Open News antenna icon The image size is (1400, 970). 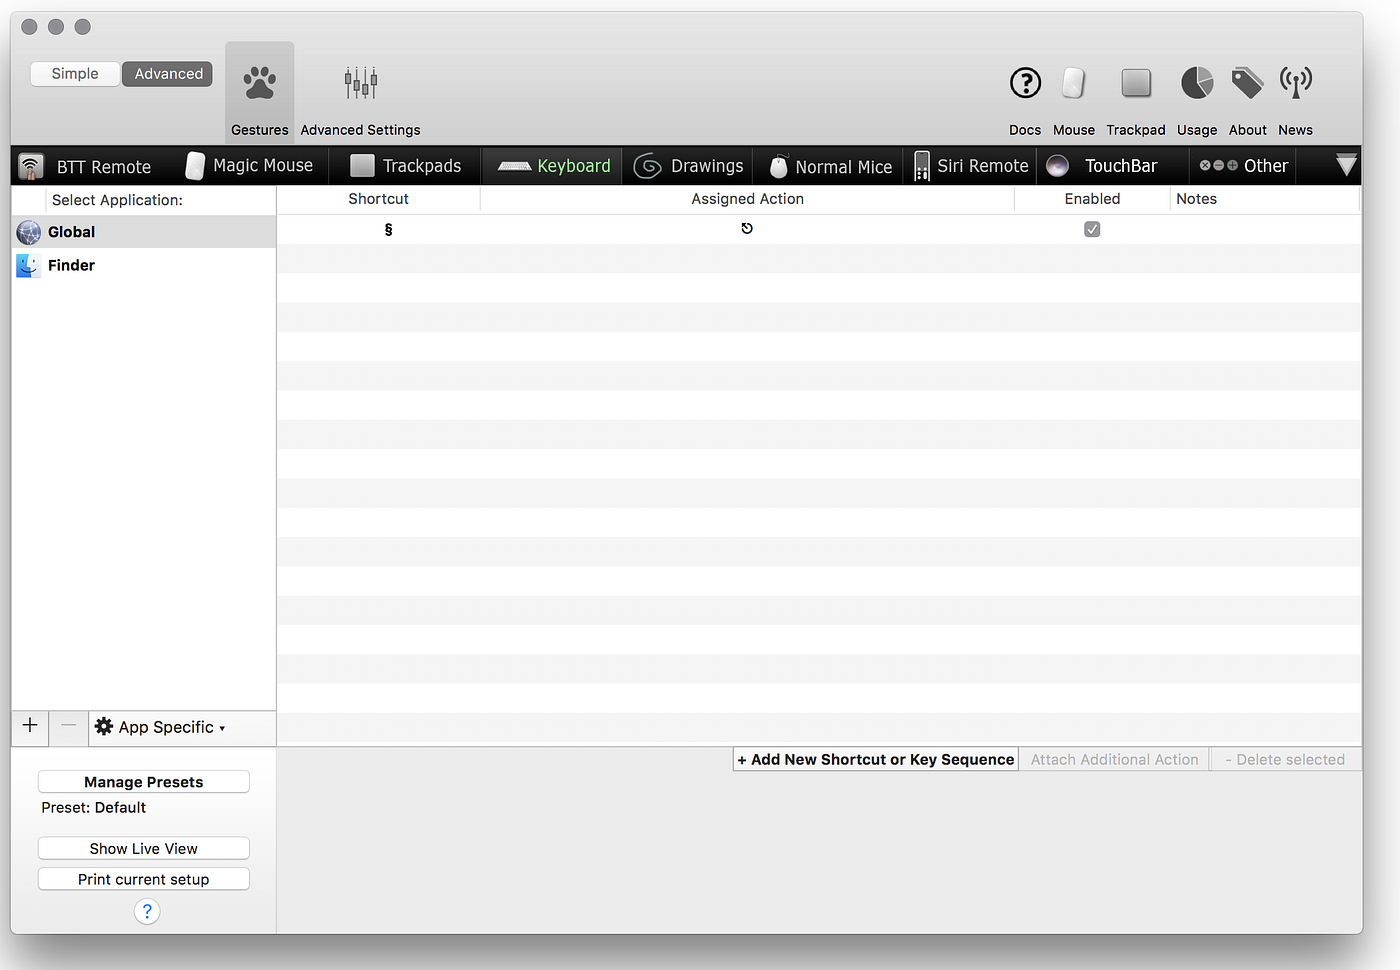point(1296,83)
